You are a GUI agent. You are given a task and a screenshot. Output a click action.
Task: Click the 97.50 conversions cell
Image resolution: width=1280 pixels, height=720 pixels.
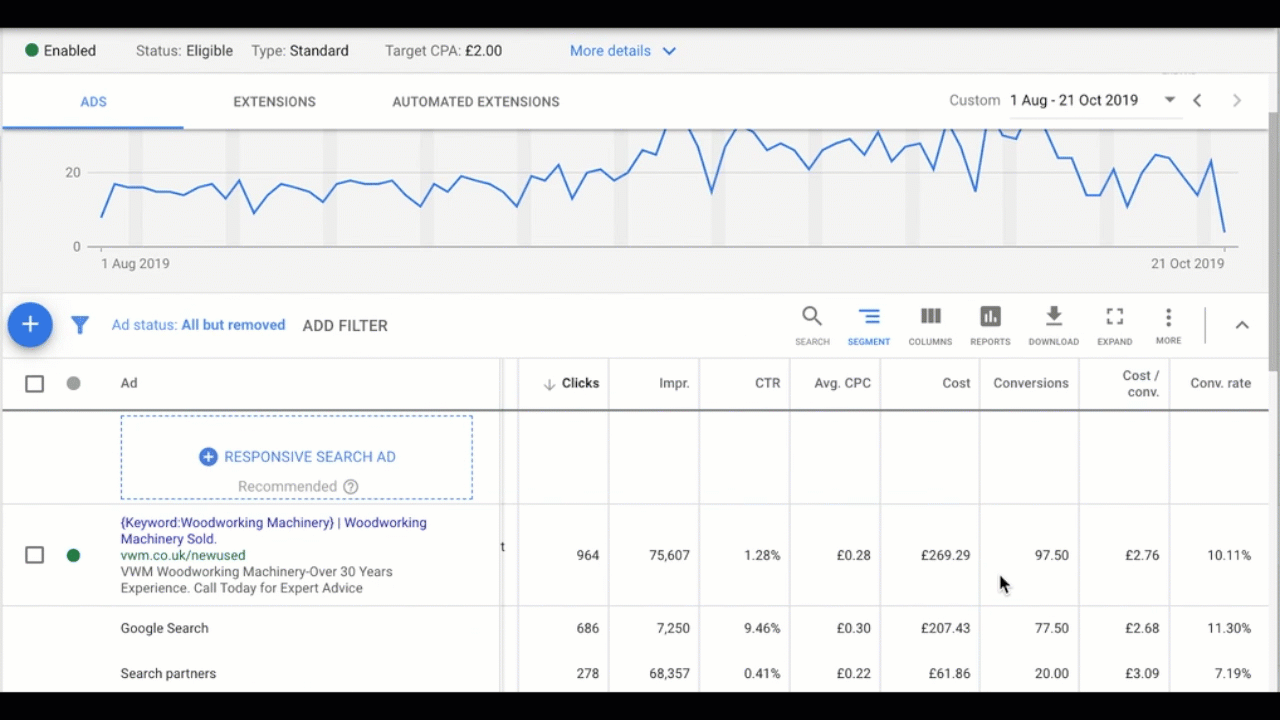(x=1051, y=556)
